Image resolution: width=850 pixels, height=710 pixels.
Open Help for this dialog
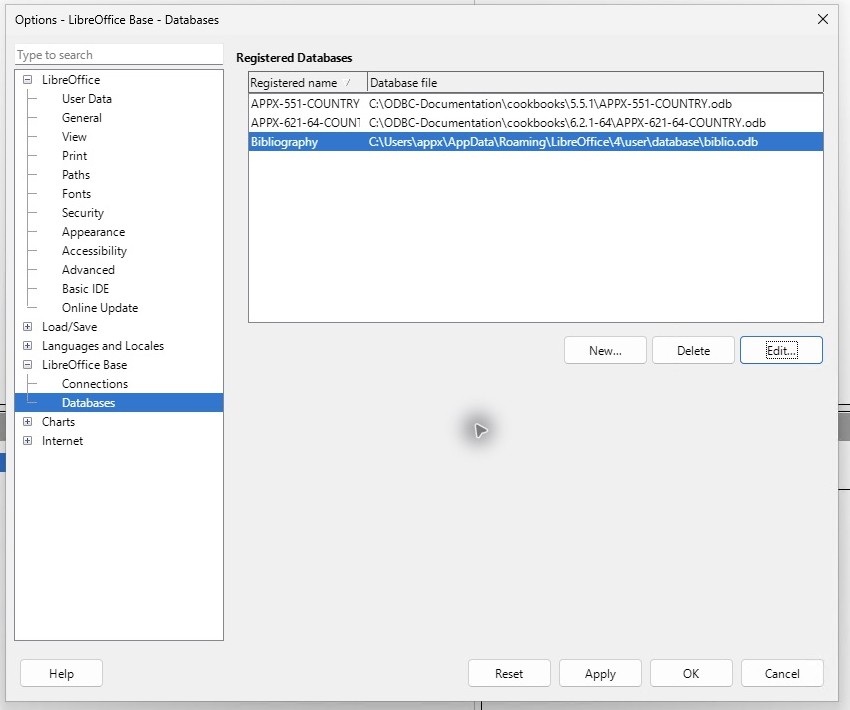click(61, 673)
